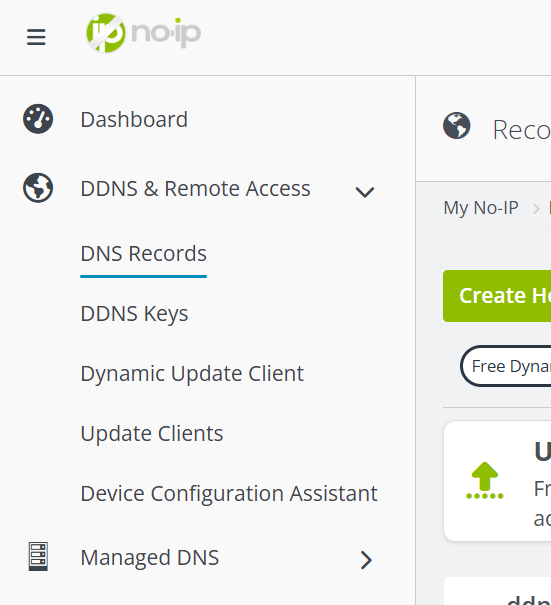Screen dimensions: 551x605
Task: Expand Managed DNS chevron arrow
Action: [366, 560]
